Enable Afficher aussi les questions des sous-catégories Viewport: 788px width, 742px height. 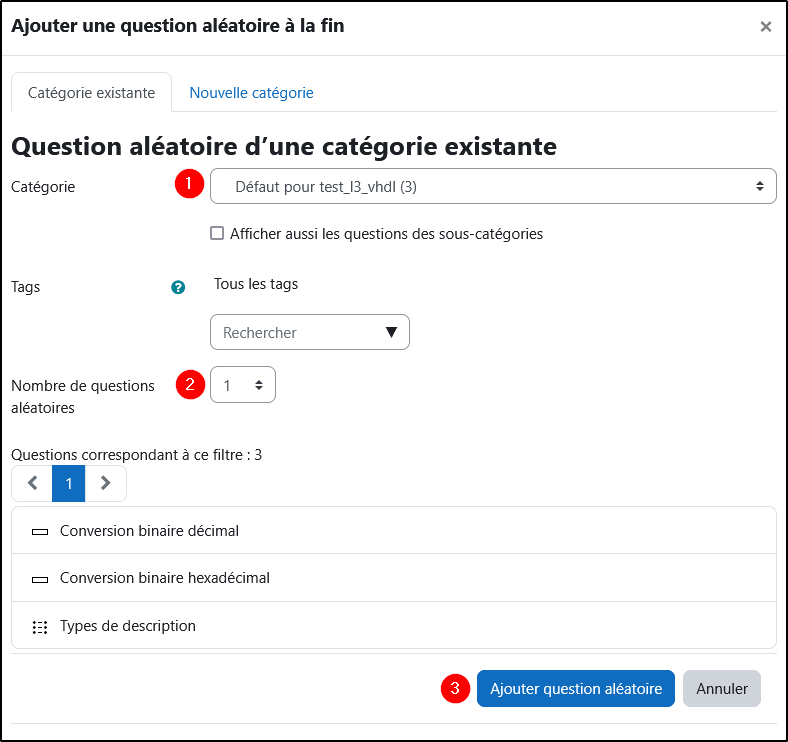tap(217, 233)
